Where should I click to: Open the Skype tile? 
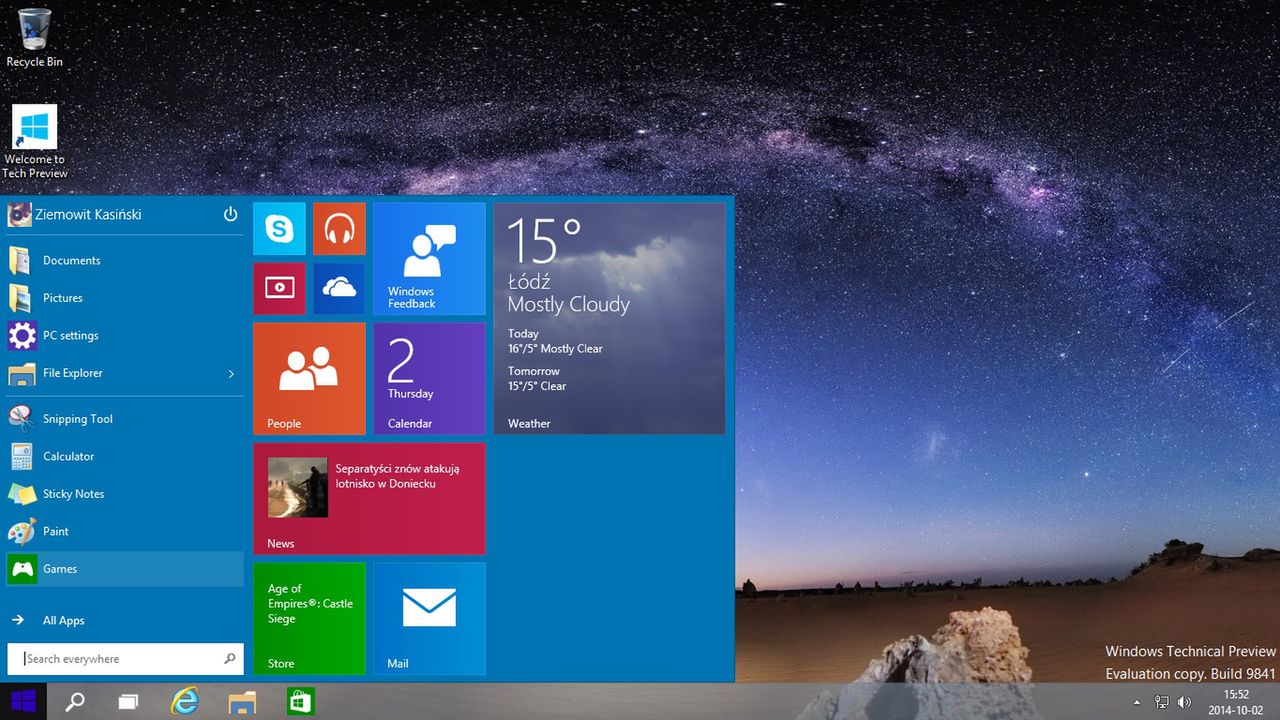279,229
